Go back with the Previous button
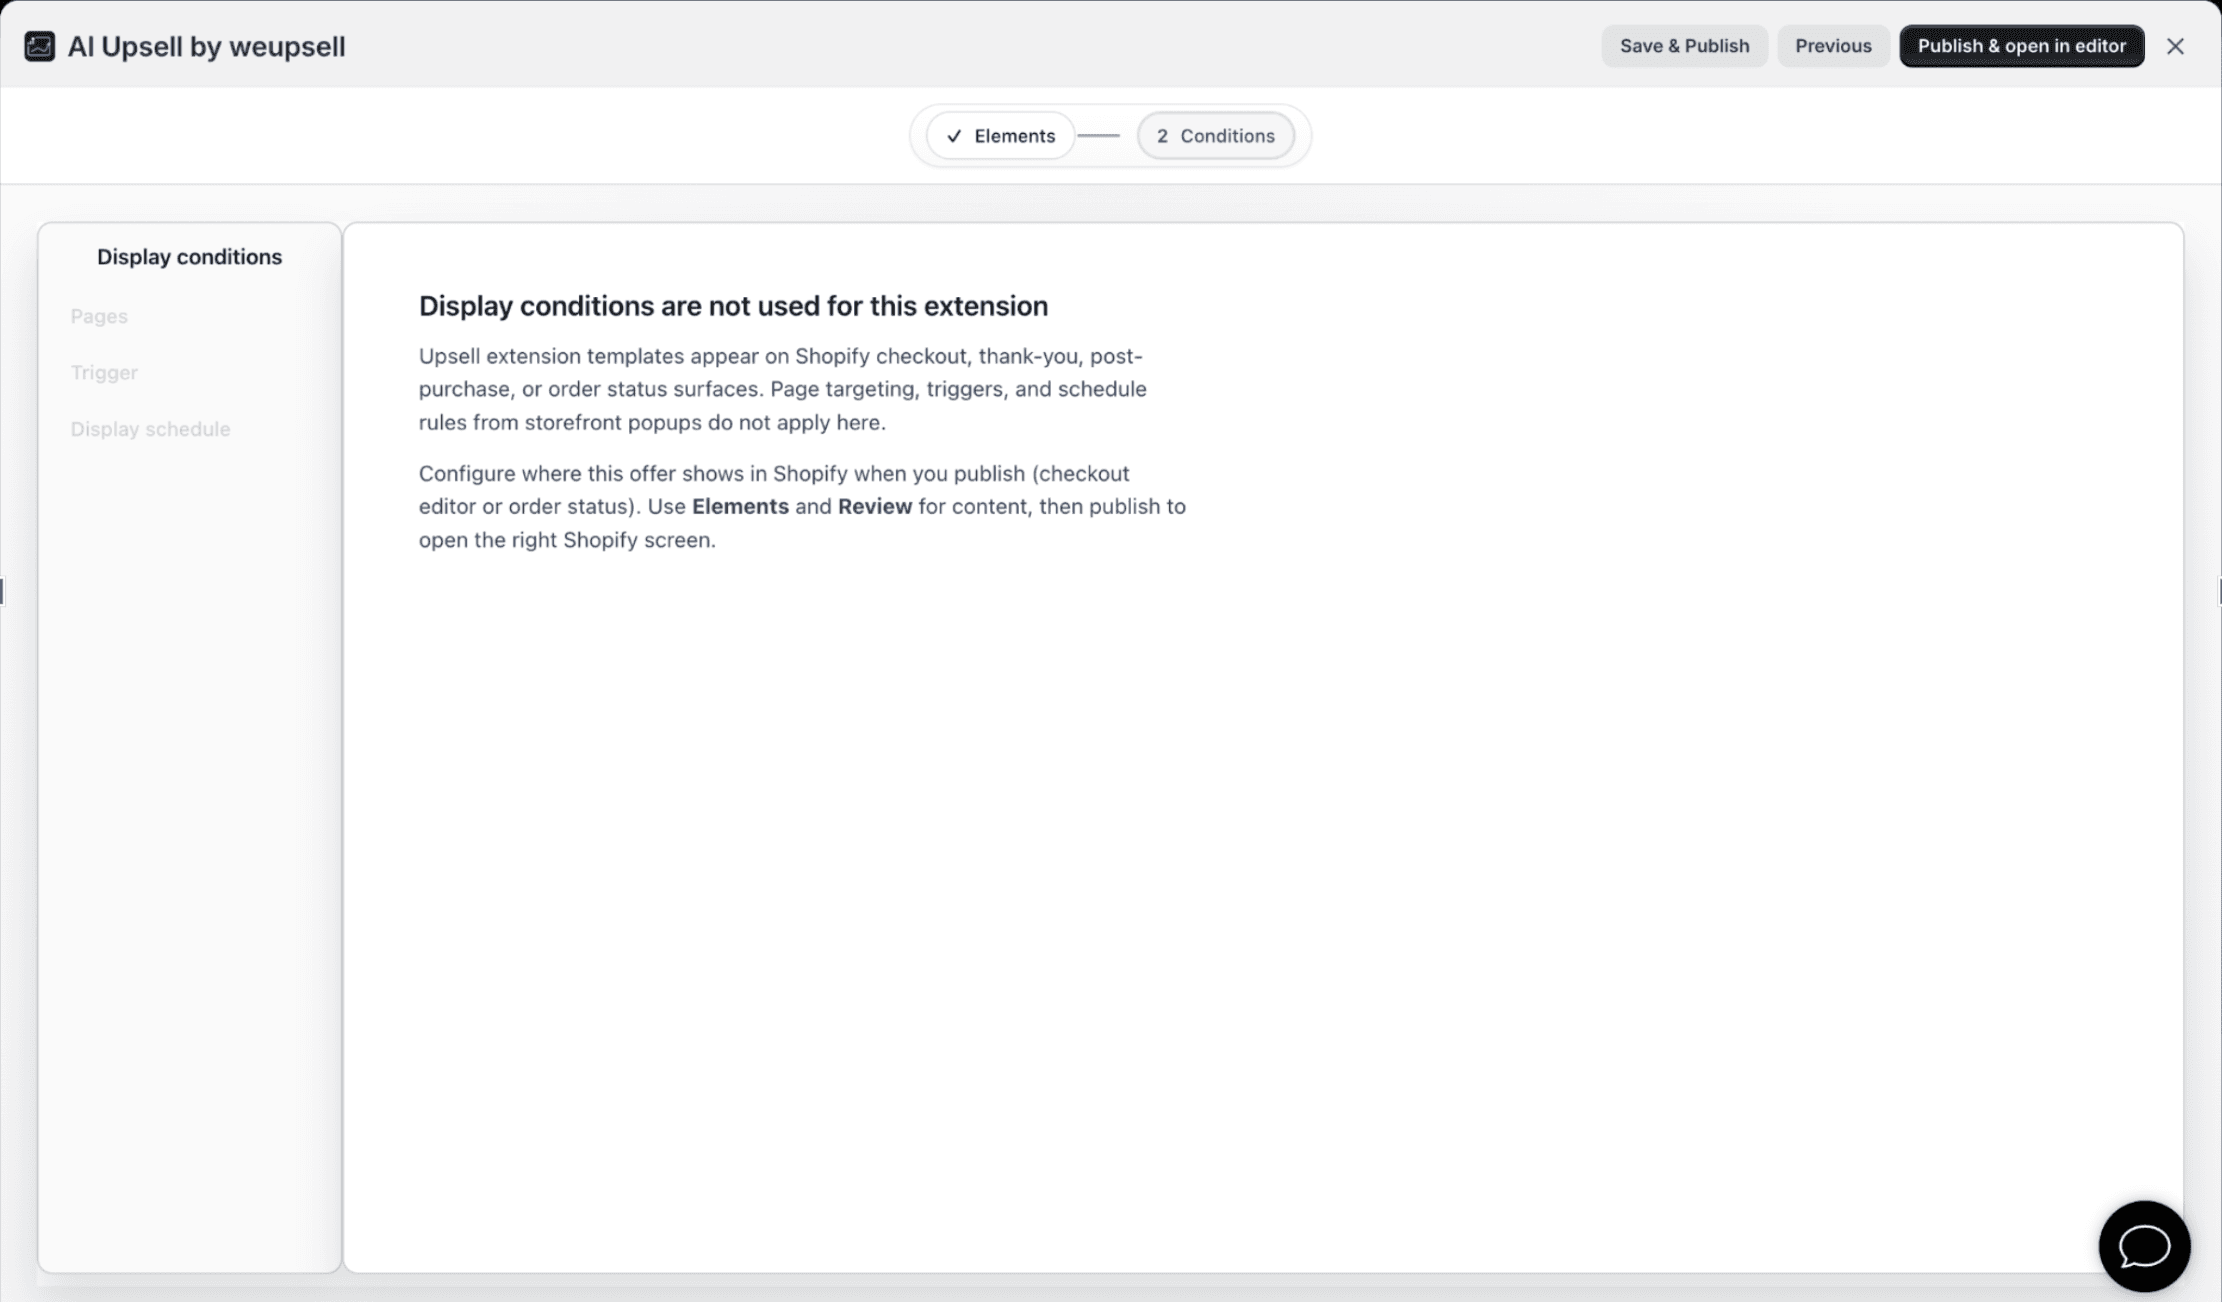2222x1302 pixels. pyautogui.click(x=1833, y=46)
